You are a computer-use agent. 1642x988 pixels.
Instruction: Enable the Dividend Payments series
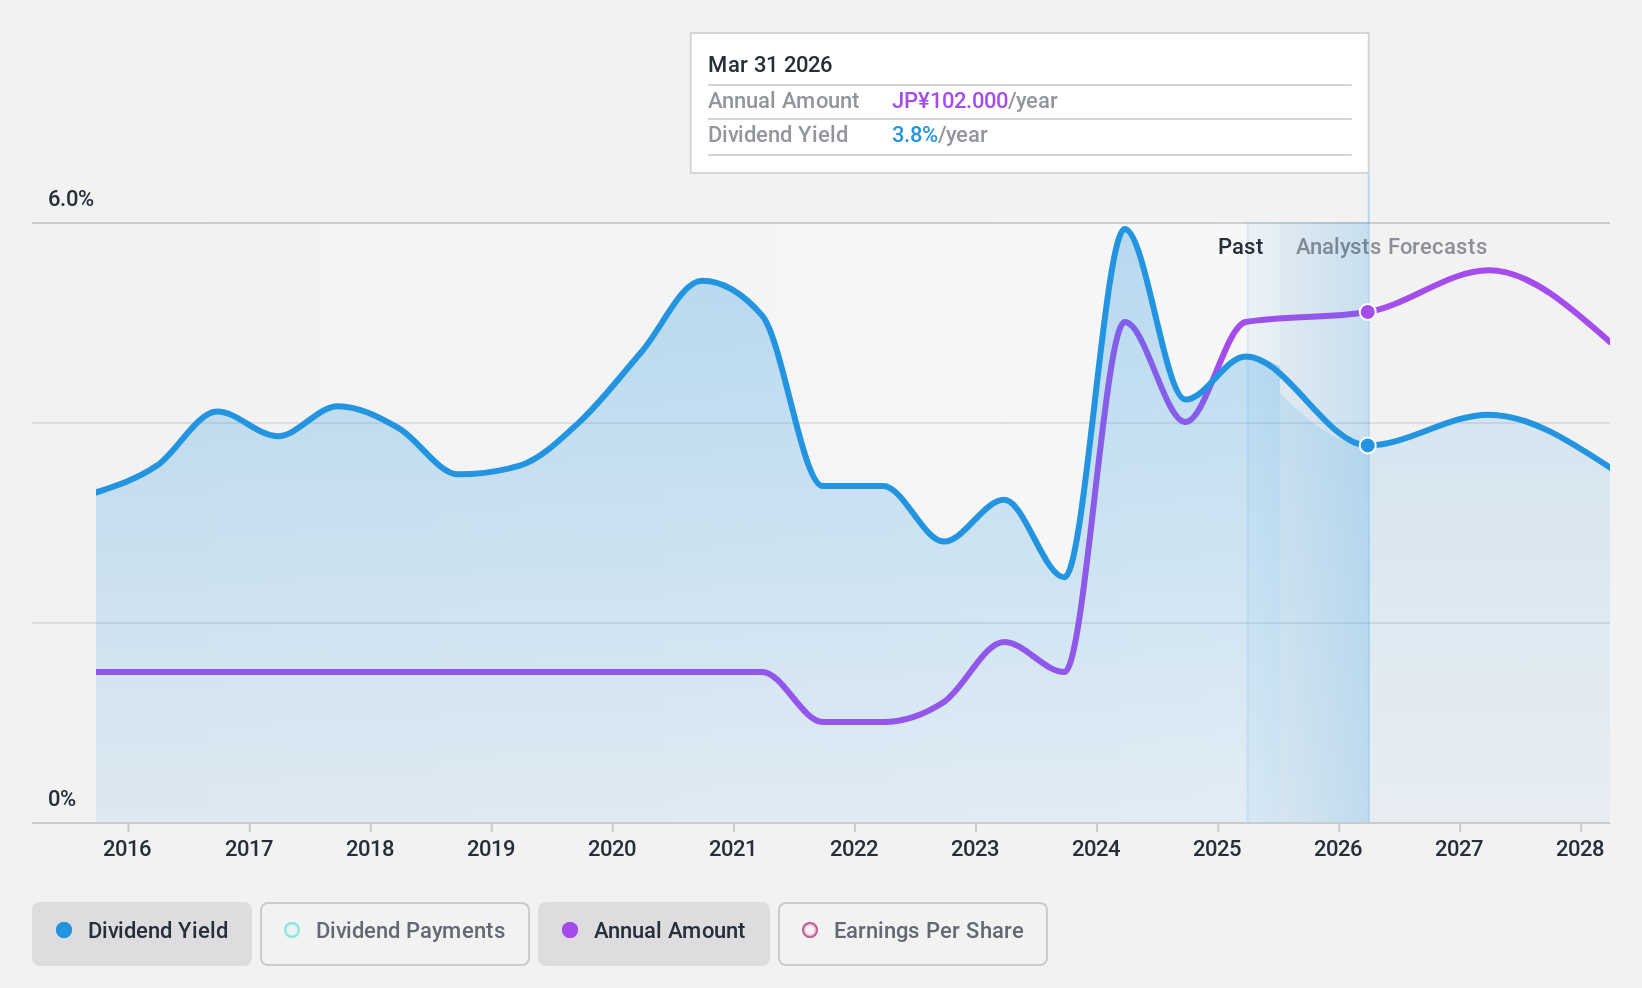pos(395,934)
